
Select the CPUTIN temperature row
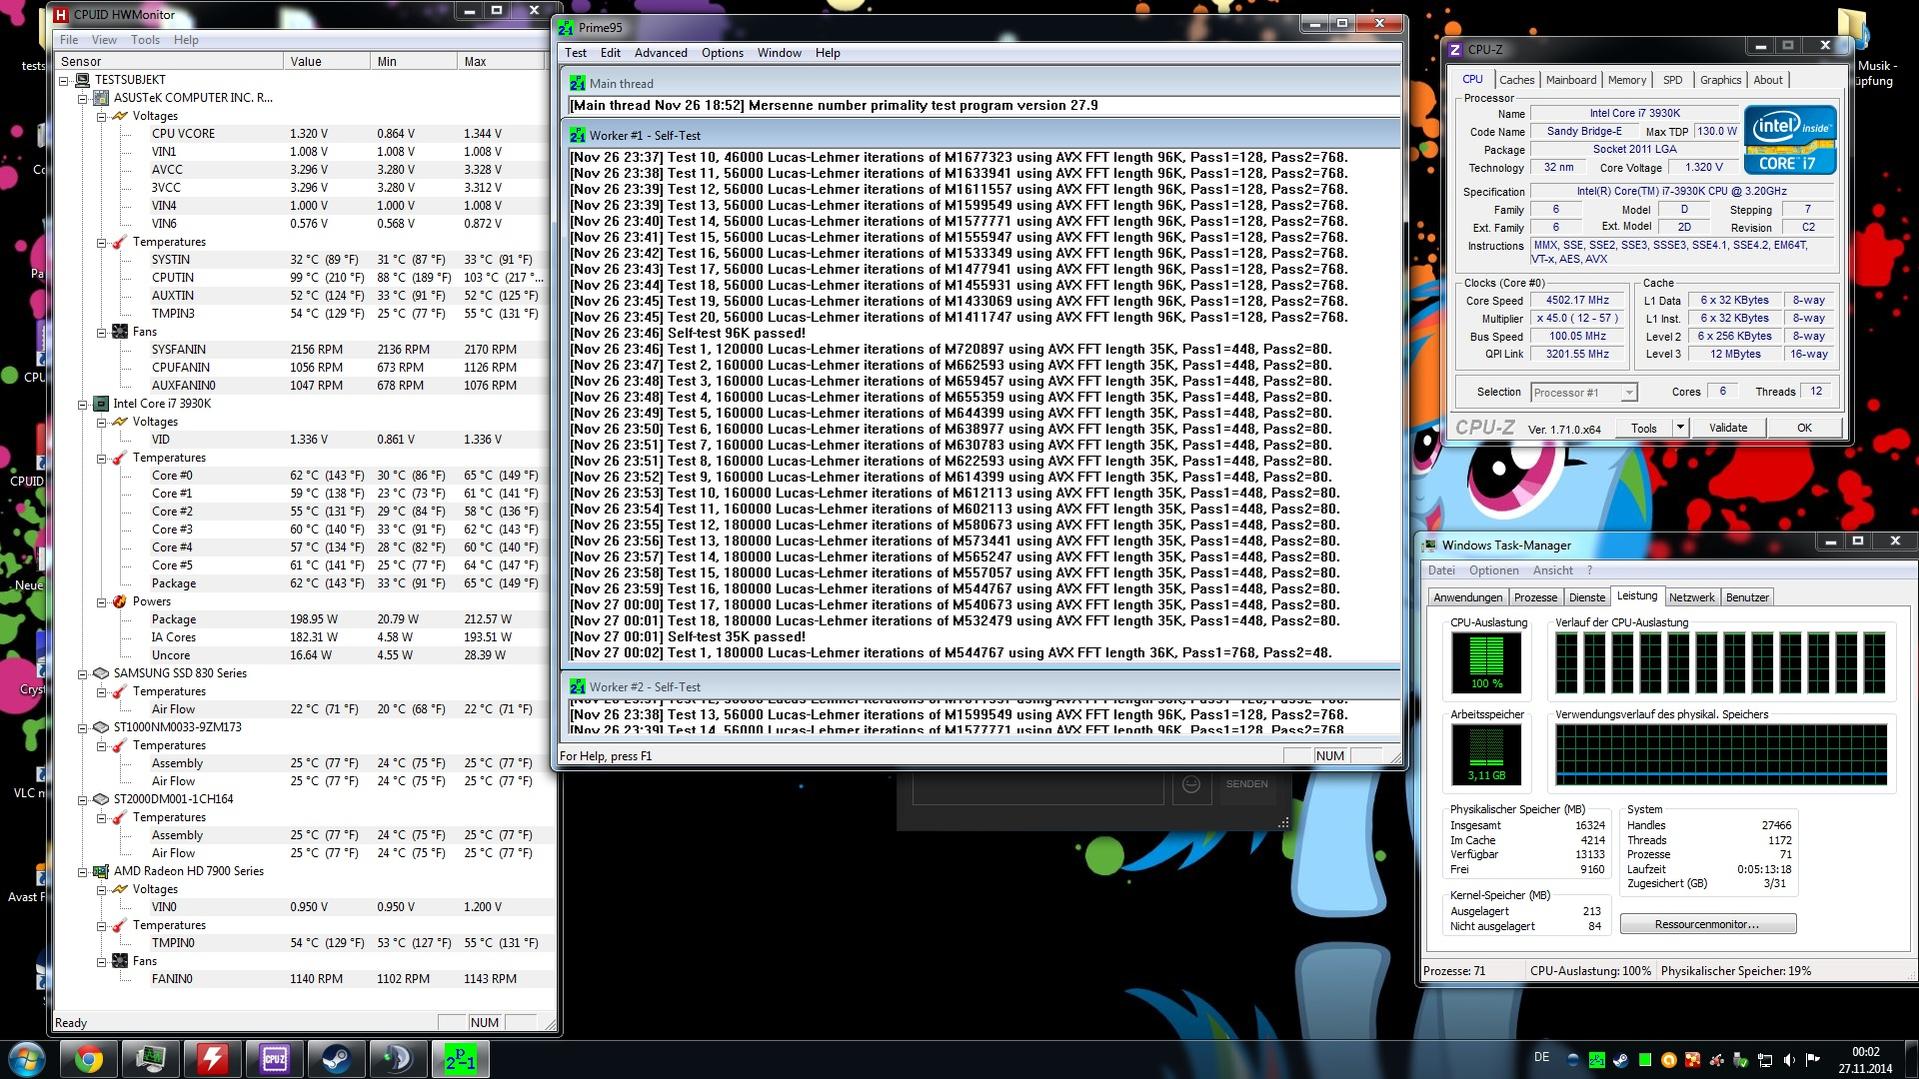[x=346, y=278]
